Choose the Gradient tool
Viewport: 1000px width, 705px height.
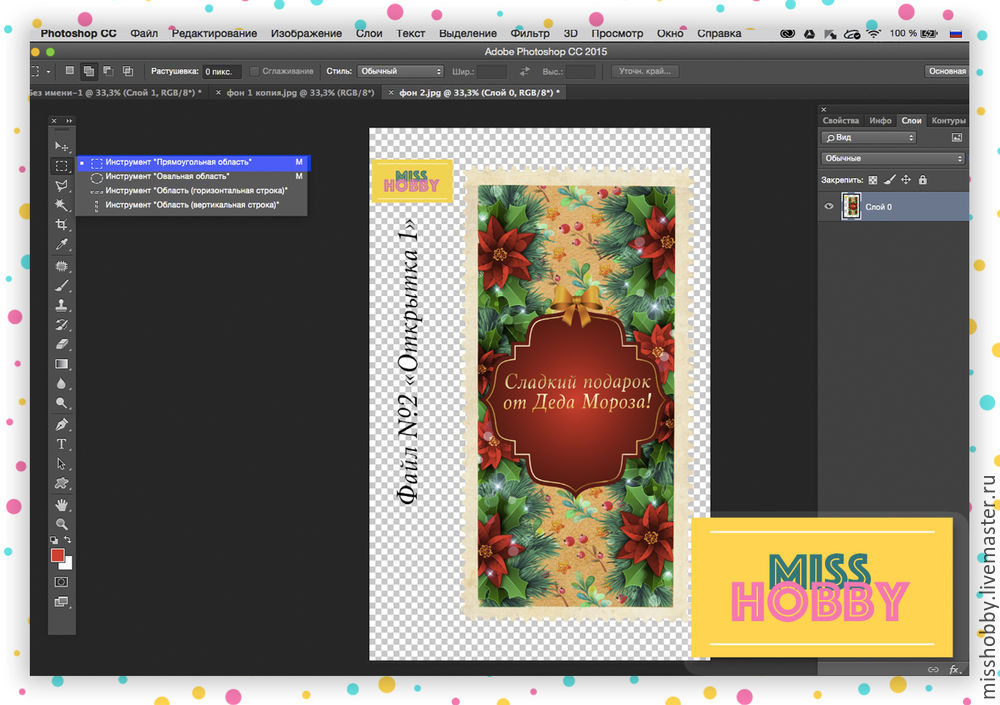(61, 364)
